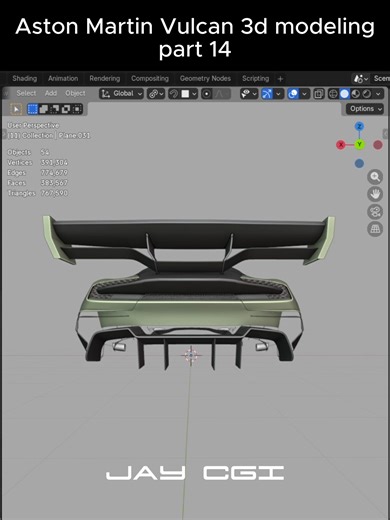Switch perspective/orthographic grid icon
Screen dimensions: 390x520
click(375, 229)
